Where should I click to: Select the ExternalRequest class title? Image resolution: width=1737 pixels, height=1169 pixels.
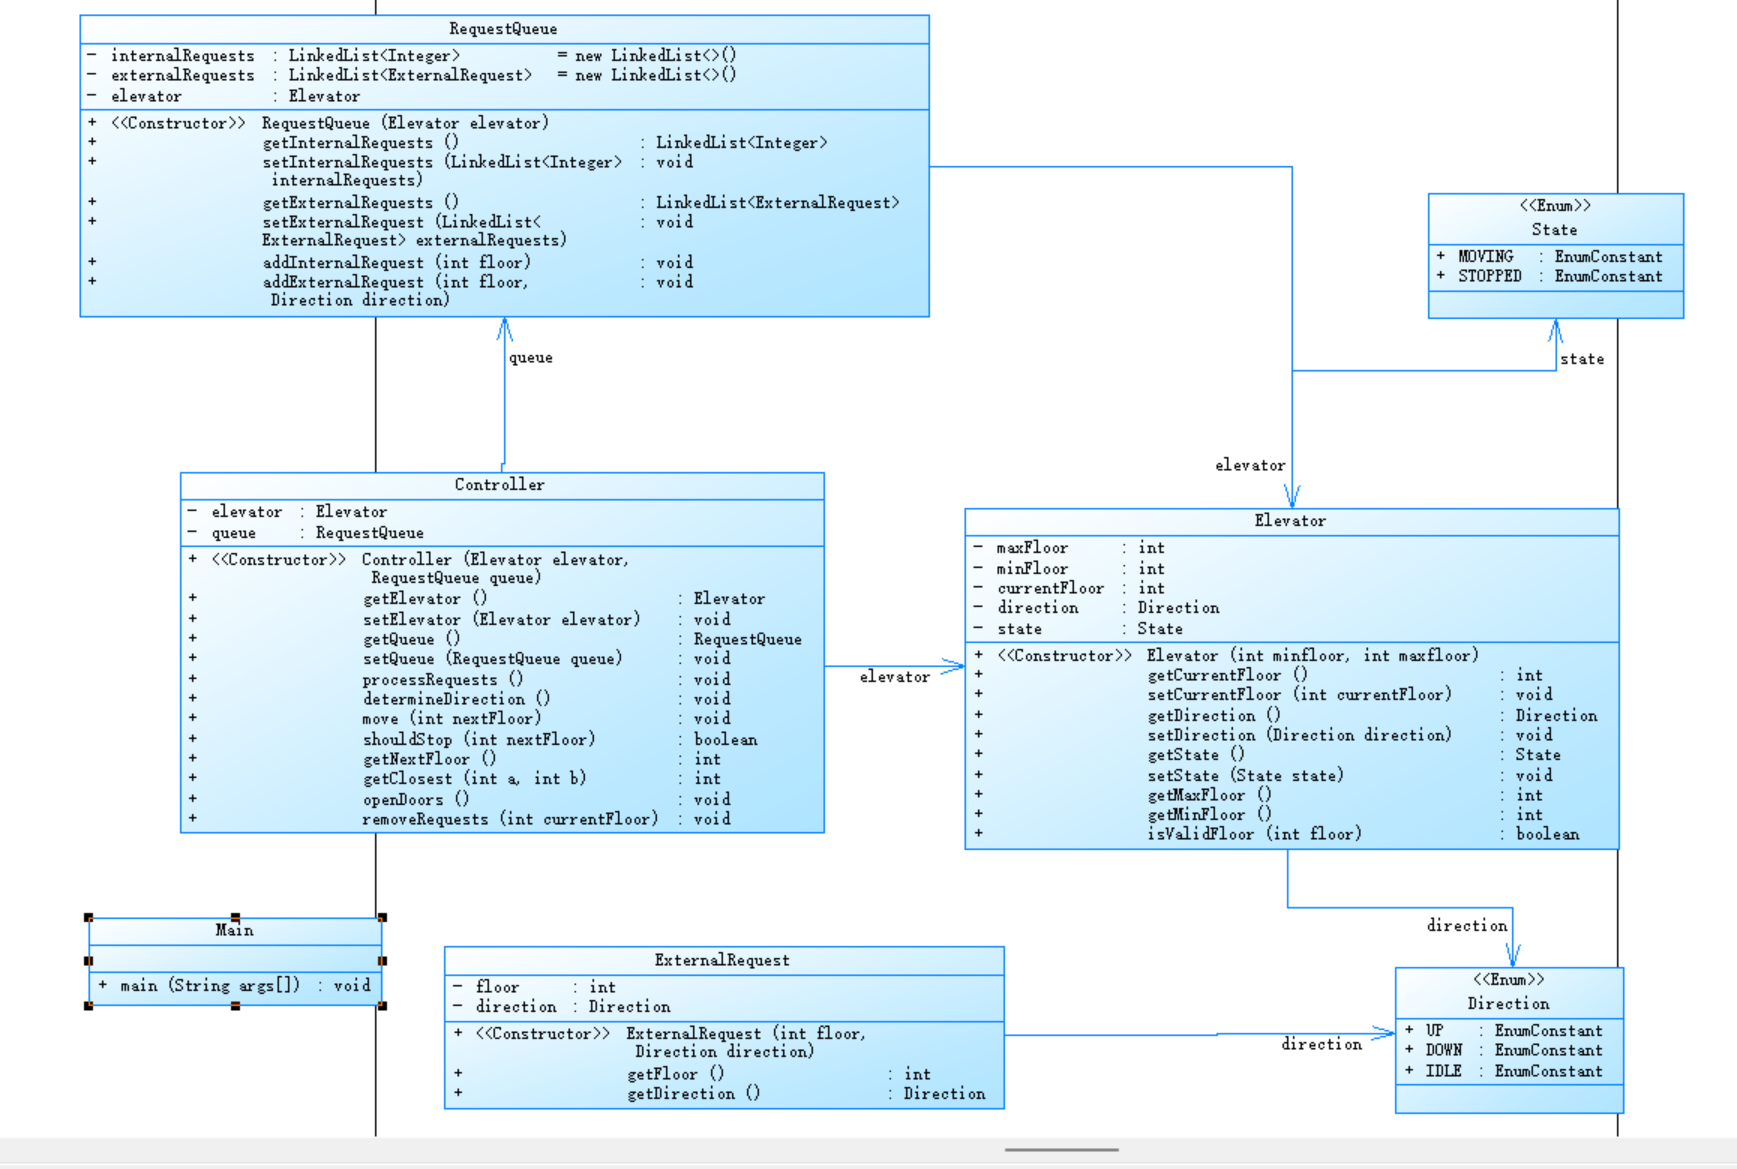(x=722, y=961)
